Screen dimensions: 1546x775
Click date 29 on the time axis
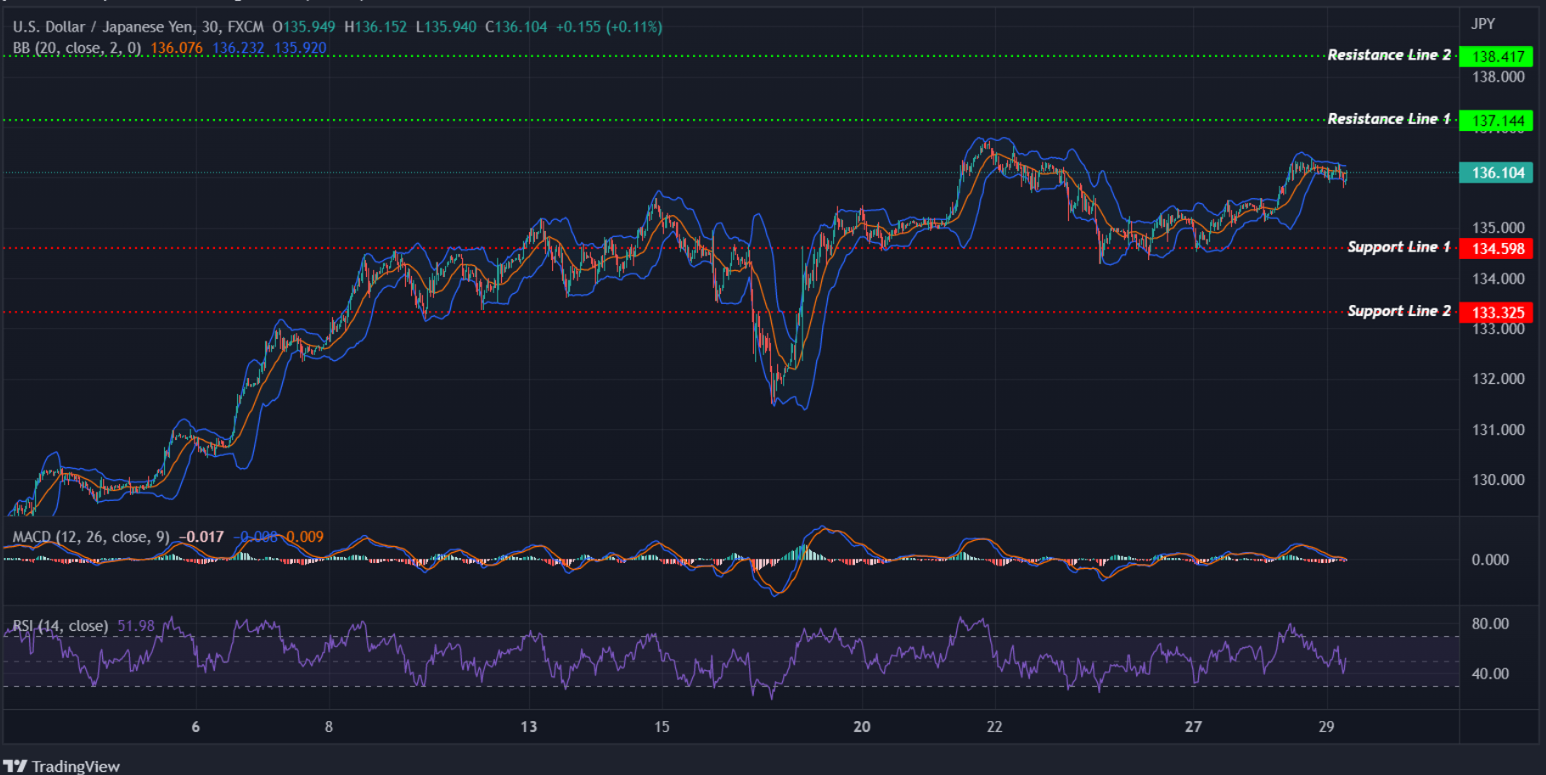[1327, 727]
